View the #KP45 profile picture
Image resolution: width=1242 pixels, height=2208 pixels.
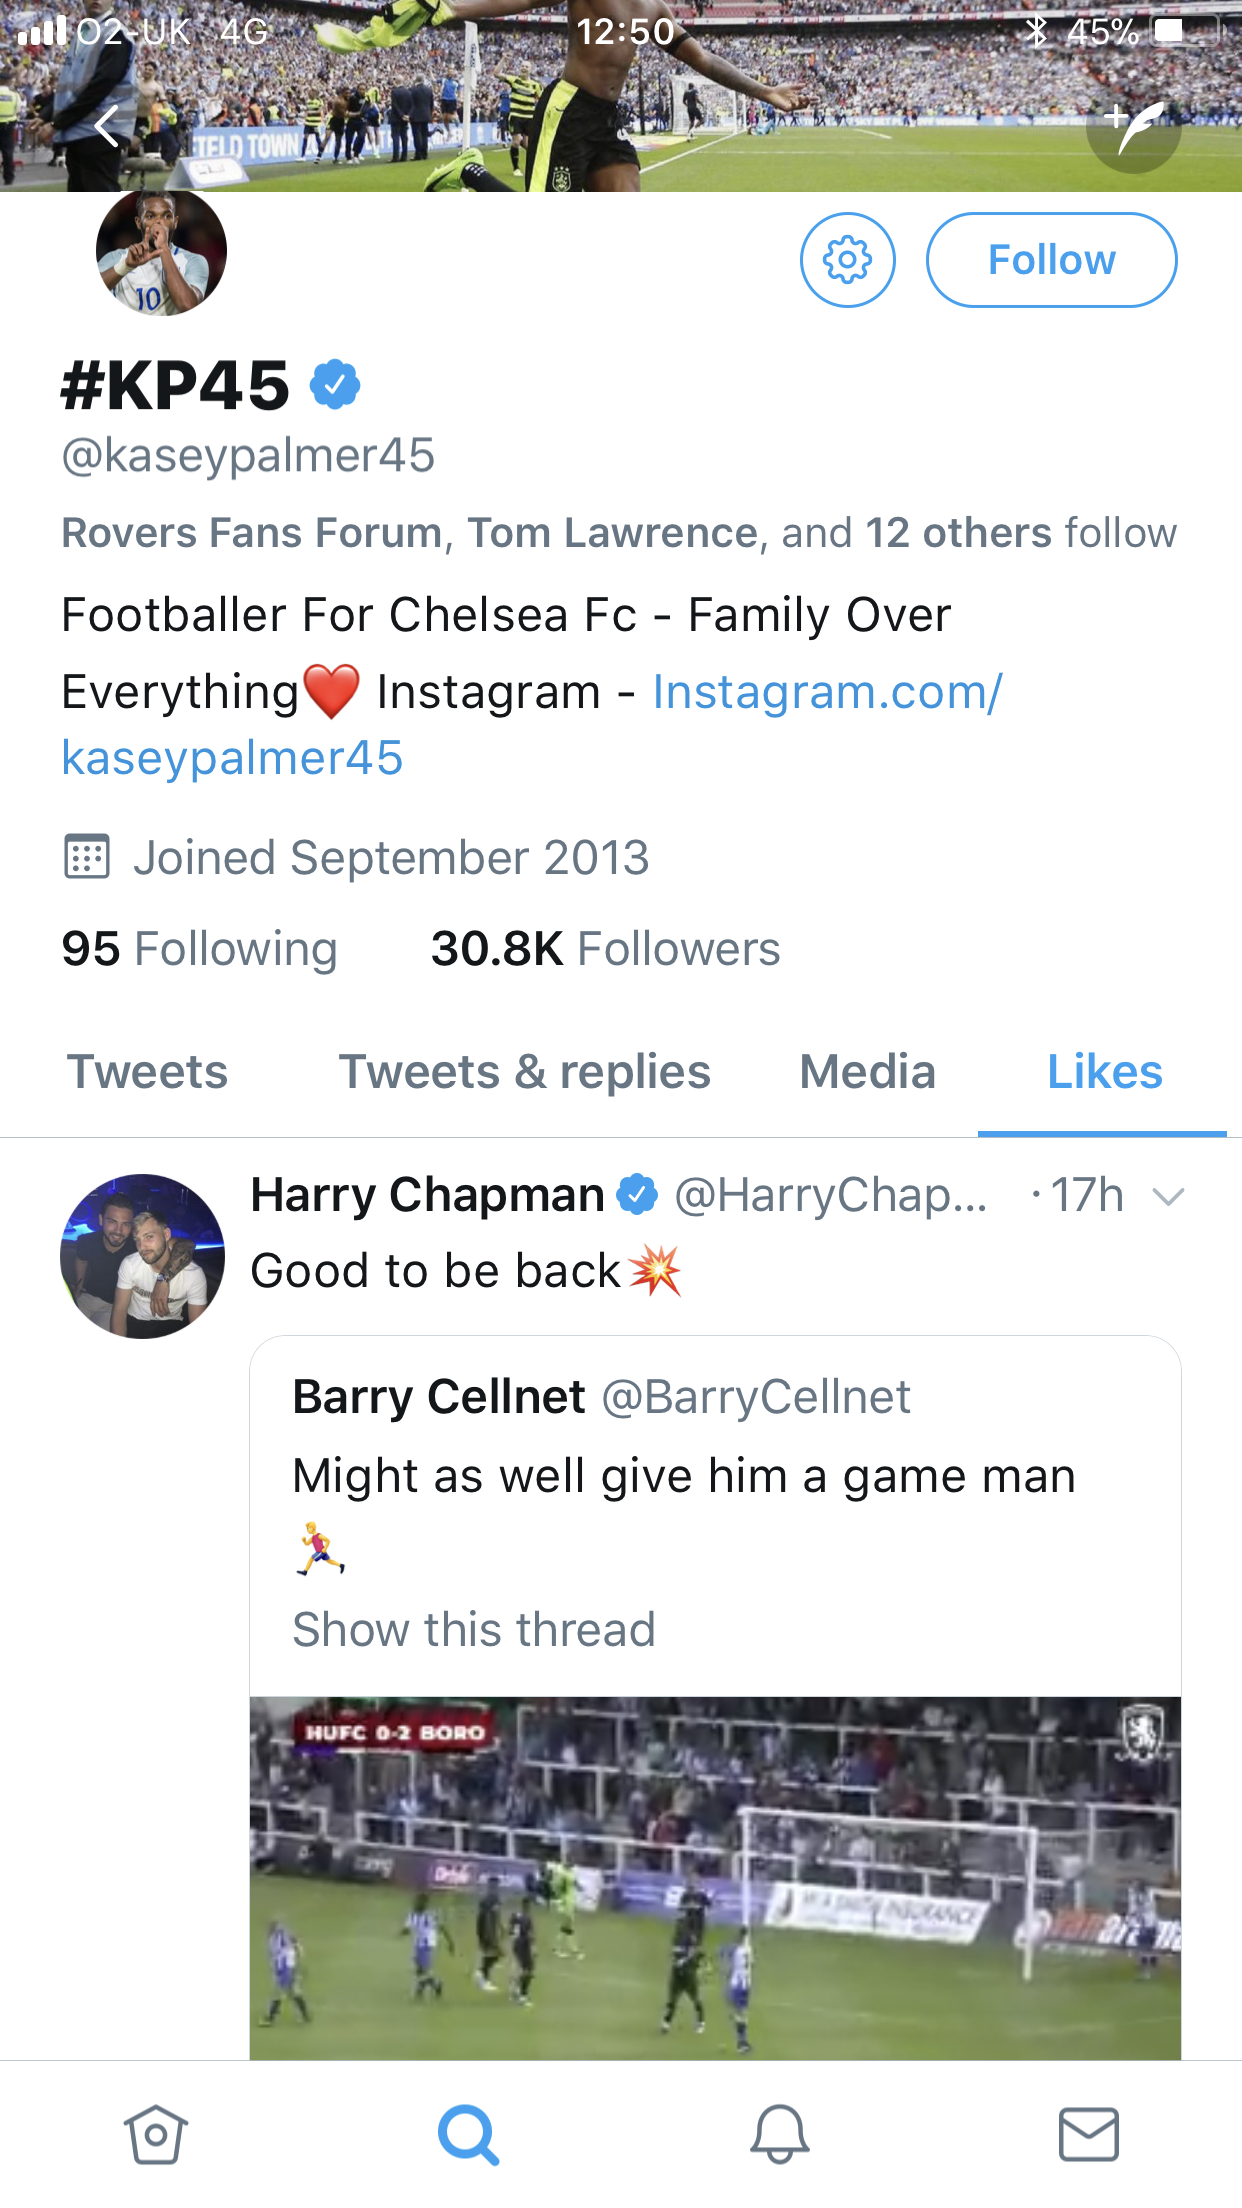tap(161, 251)
